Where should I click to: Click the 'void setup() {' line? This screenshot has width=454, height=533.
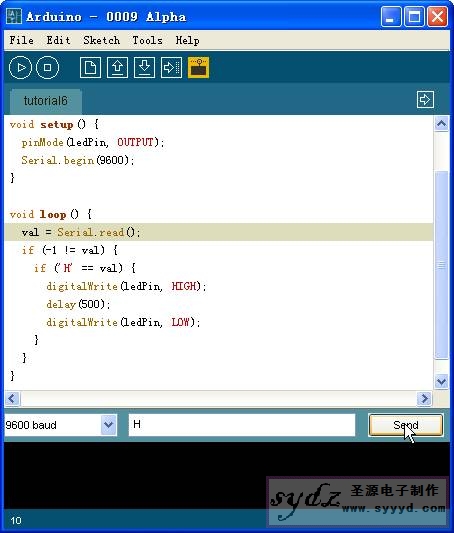(x=54, y=124)
